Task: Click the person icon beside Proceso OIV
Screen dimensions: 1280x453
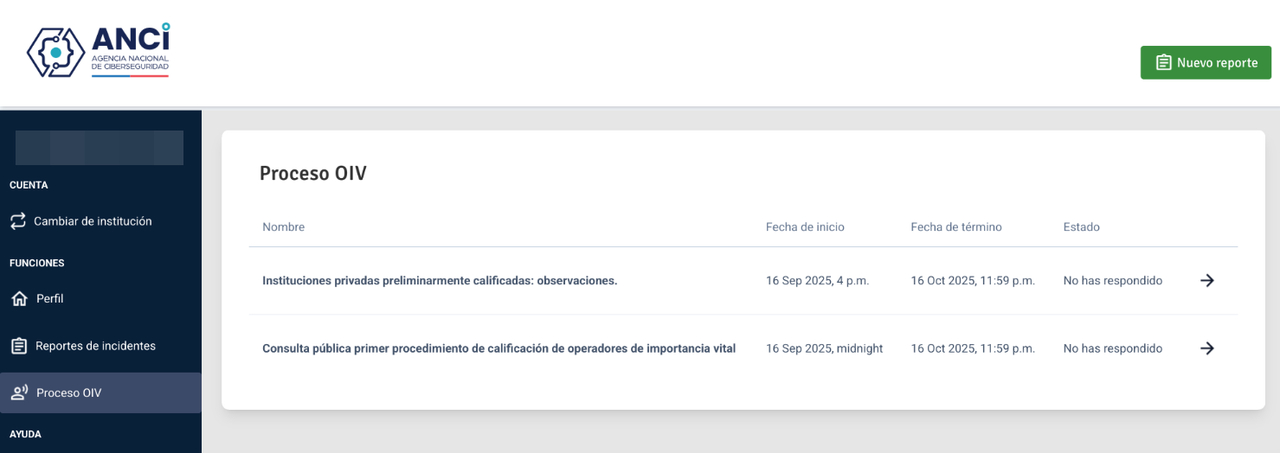Action: click(19, 393)
